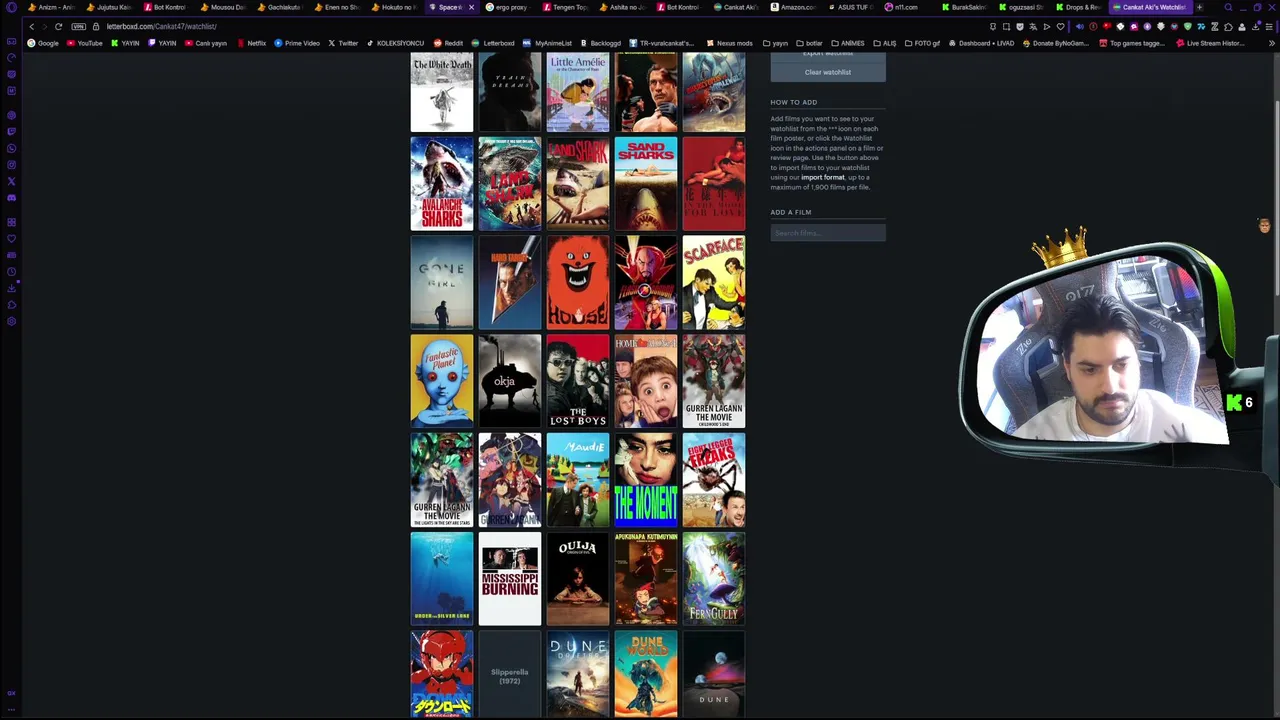
Task: Expand the ALIŞ bookmarks folder
Action: pyautogui.click(x=884, y=43)
